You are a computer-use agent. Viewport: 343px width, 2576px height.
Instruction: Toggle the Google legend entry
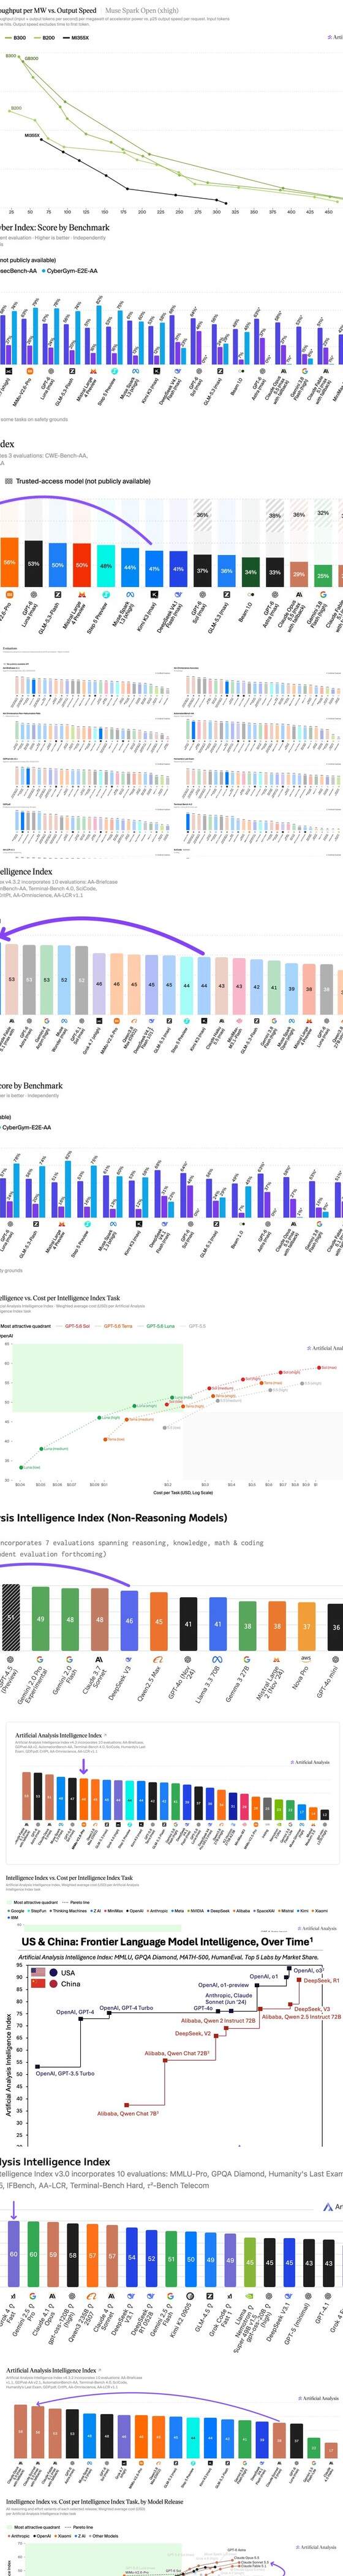point(16,1911)
